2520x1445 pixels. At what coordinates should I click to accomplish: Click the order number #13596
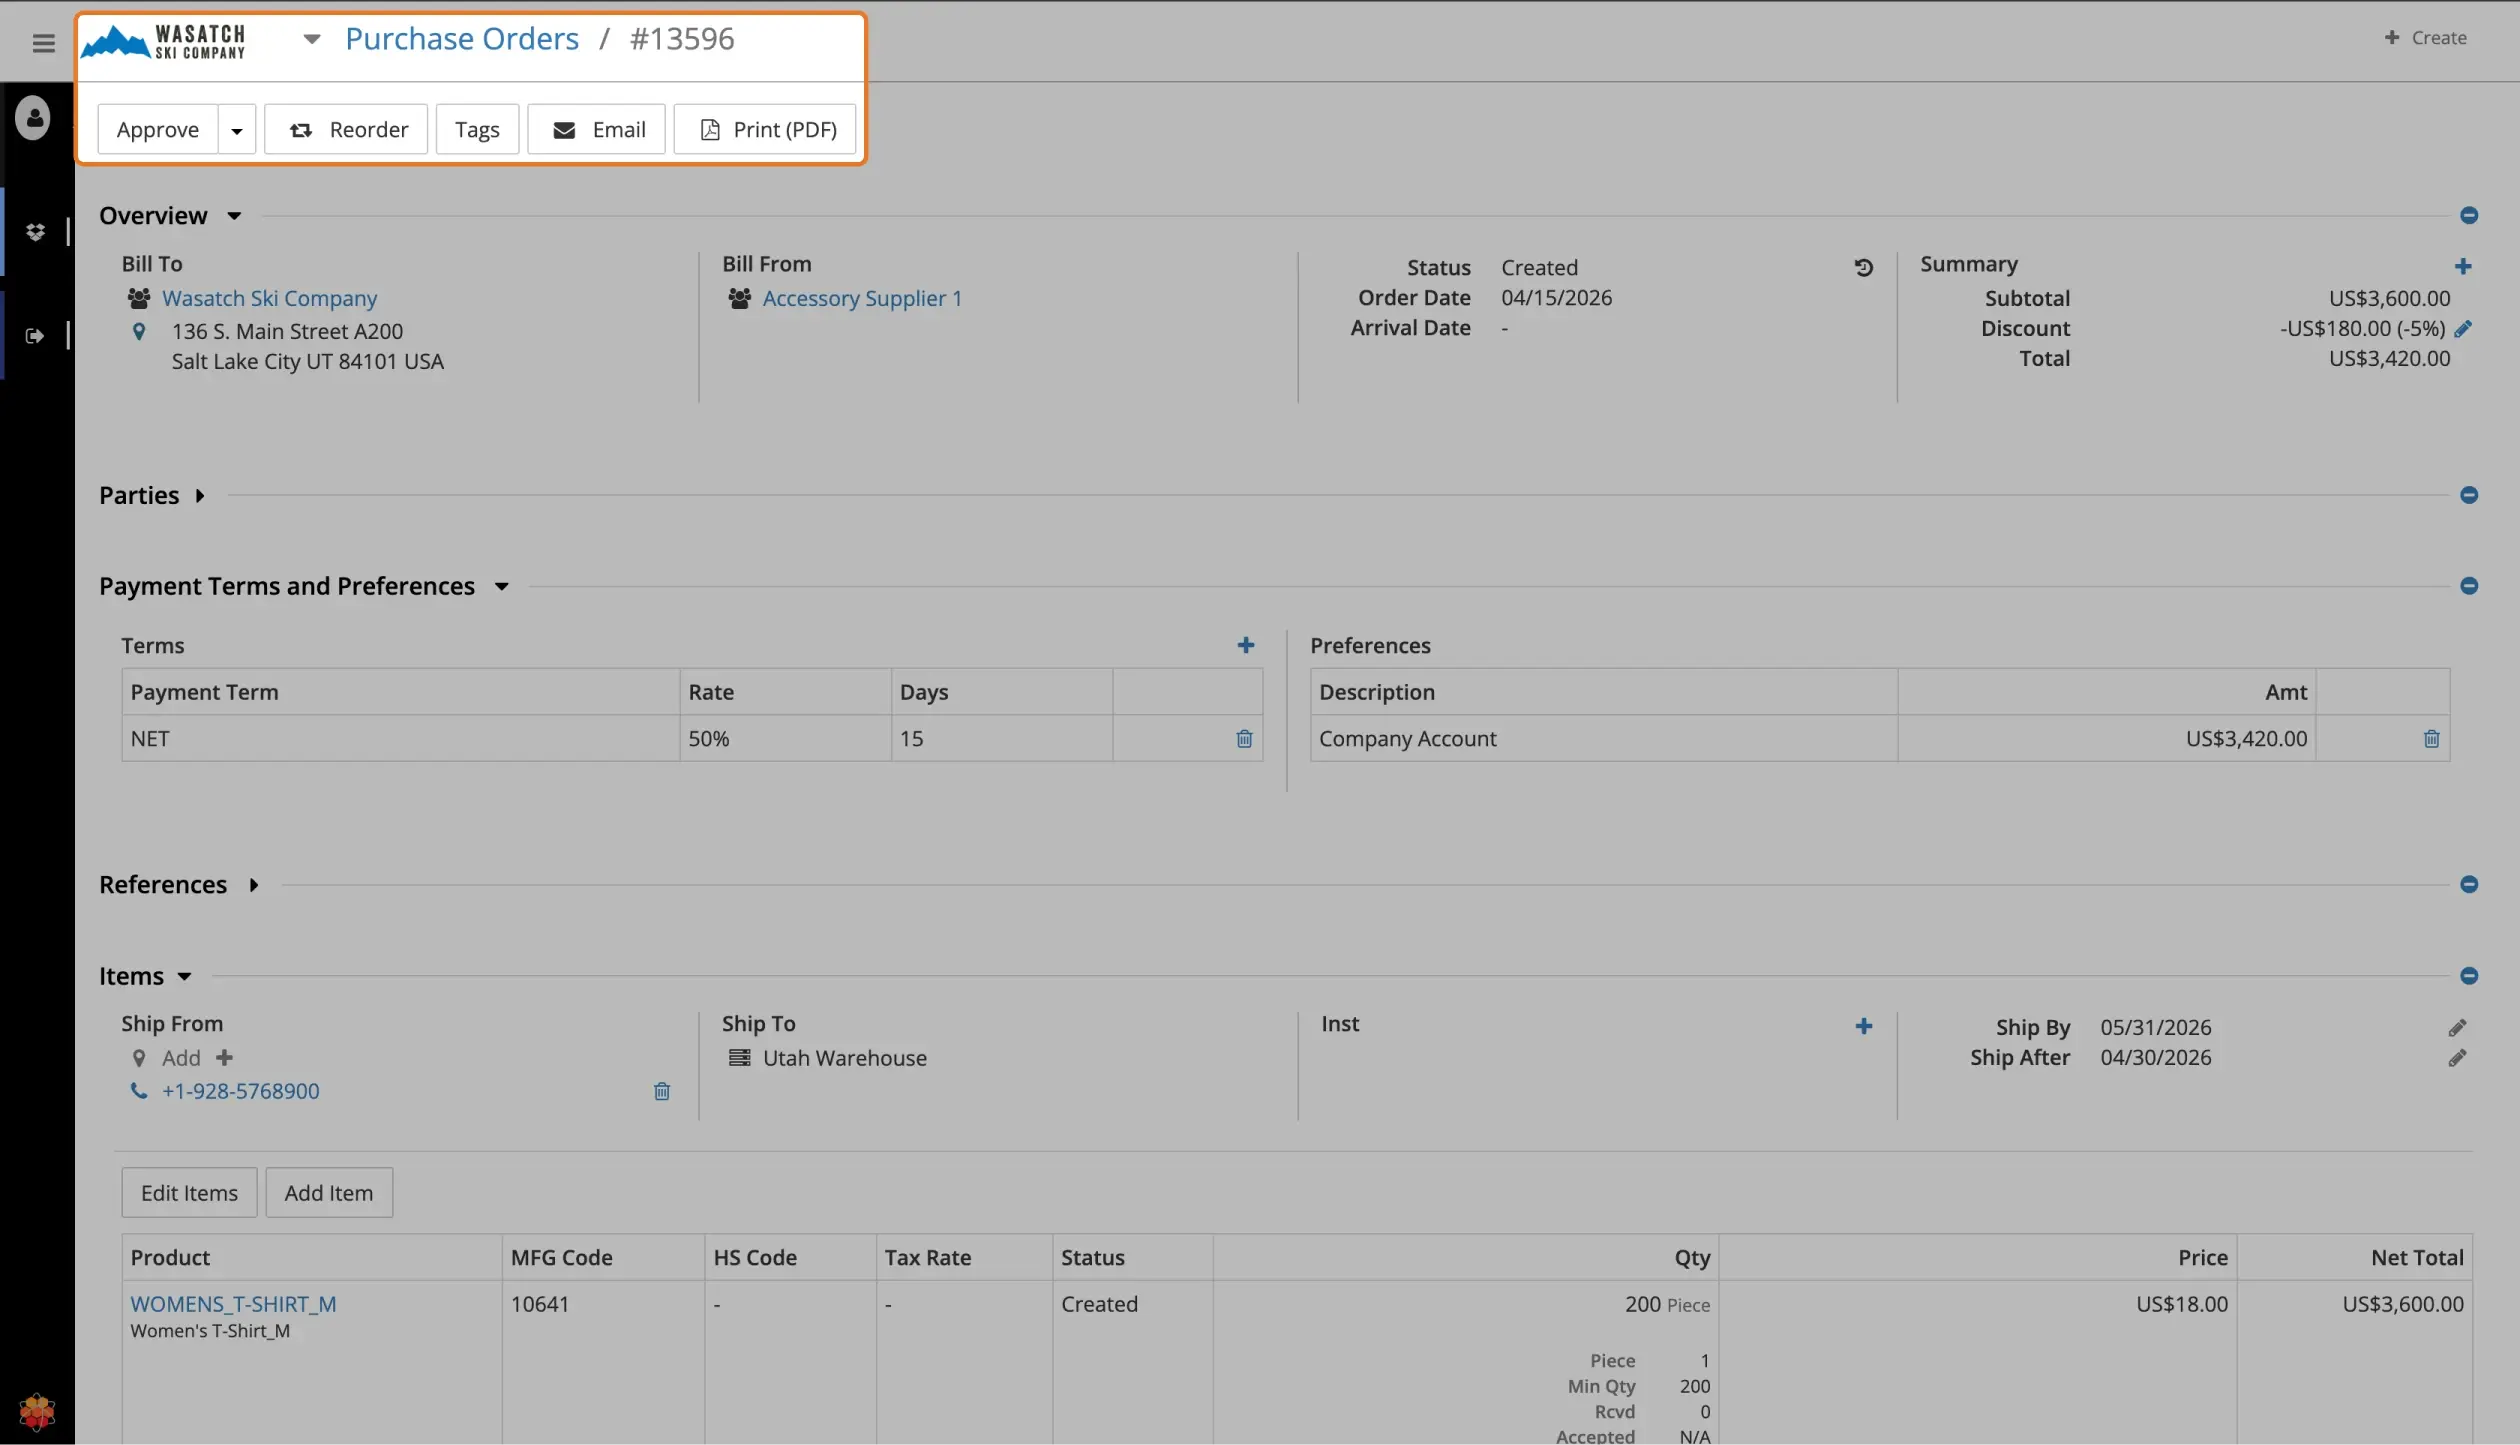682,39
